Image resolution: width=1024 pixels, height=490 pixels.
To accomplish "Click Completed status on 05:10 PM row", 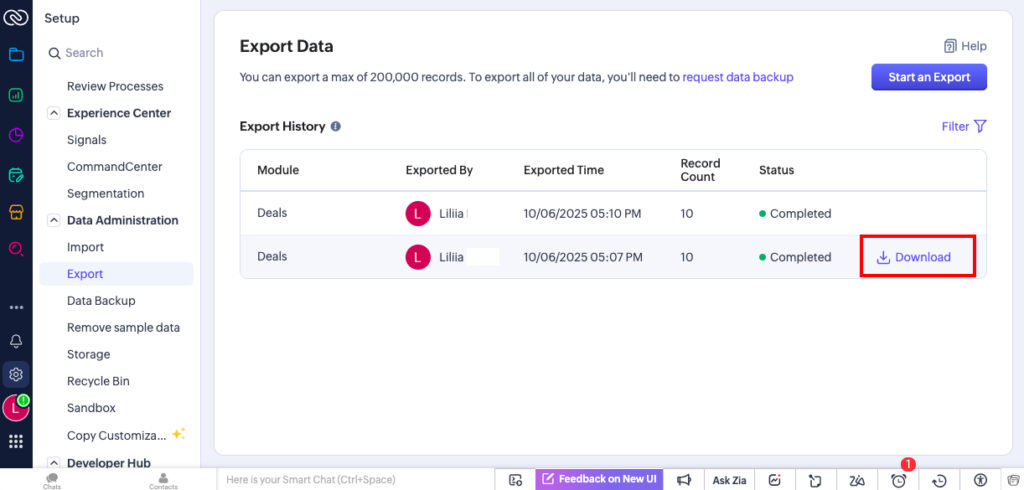I will [x=795, y=214].
